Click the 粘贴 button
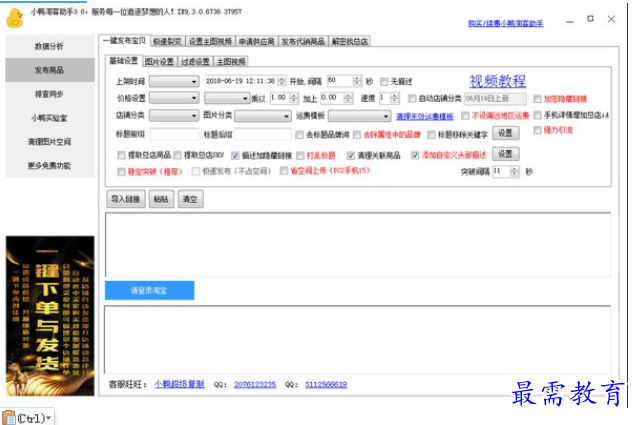Viewport: 633px width, 425px height. [x=161, y=199]
